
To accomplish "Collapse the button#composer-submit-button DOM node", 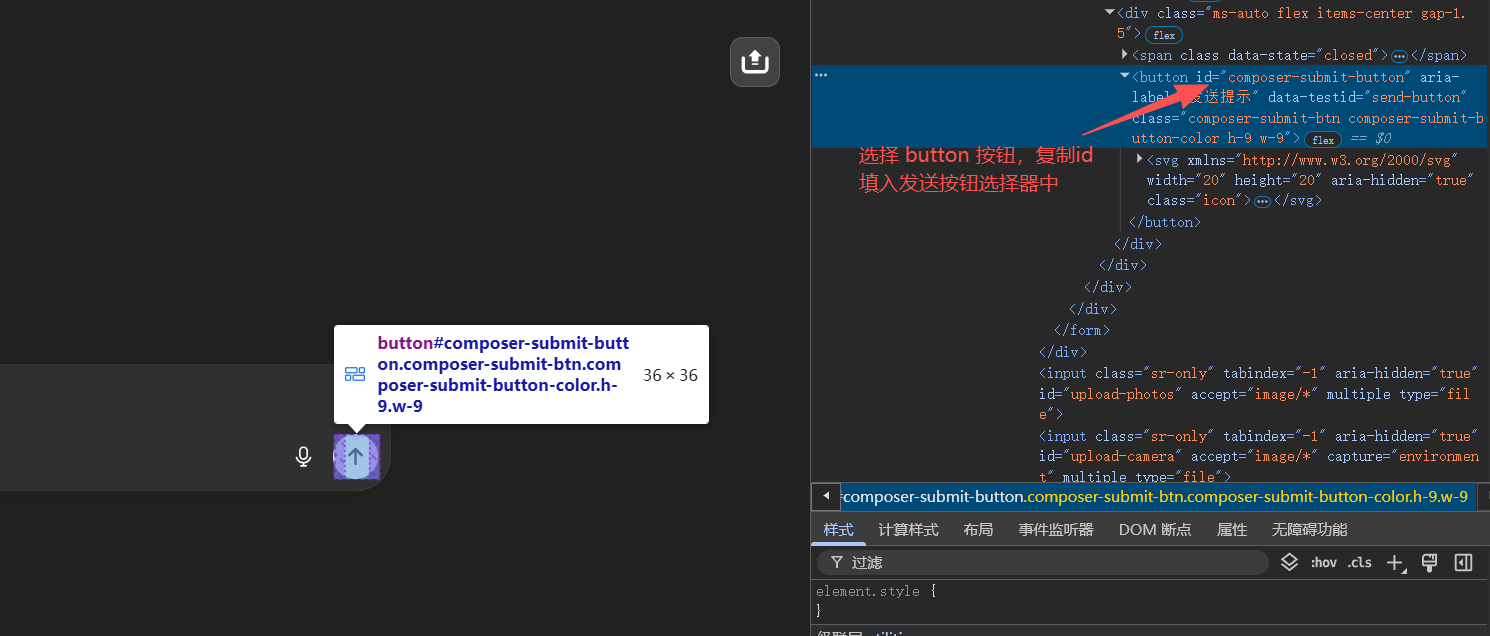I will click(1124, 75).
